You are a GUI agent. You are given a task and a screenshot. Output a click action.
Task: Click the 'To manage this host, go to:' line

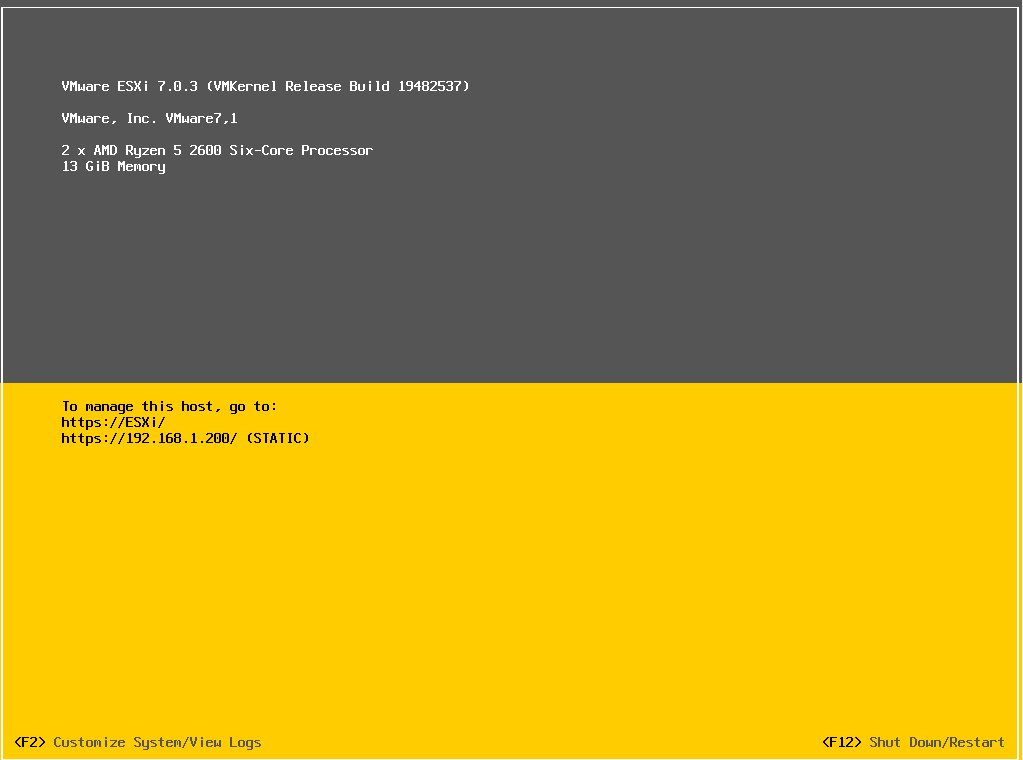[x=170, y=406]
